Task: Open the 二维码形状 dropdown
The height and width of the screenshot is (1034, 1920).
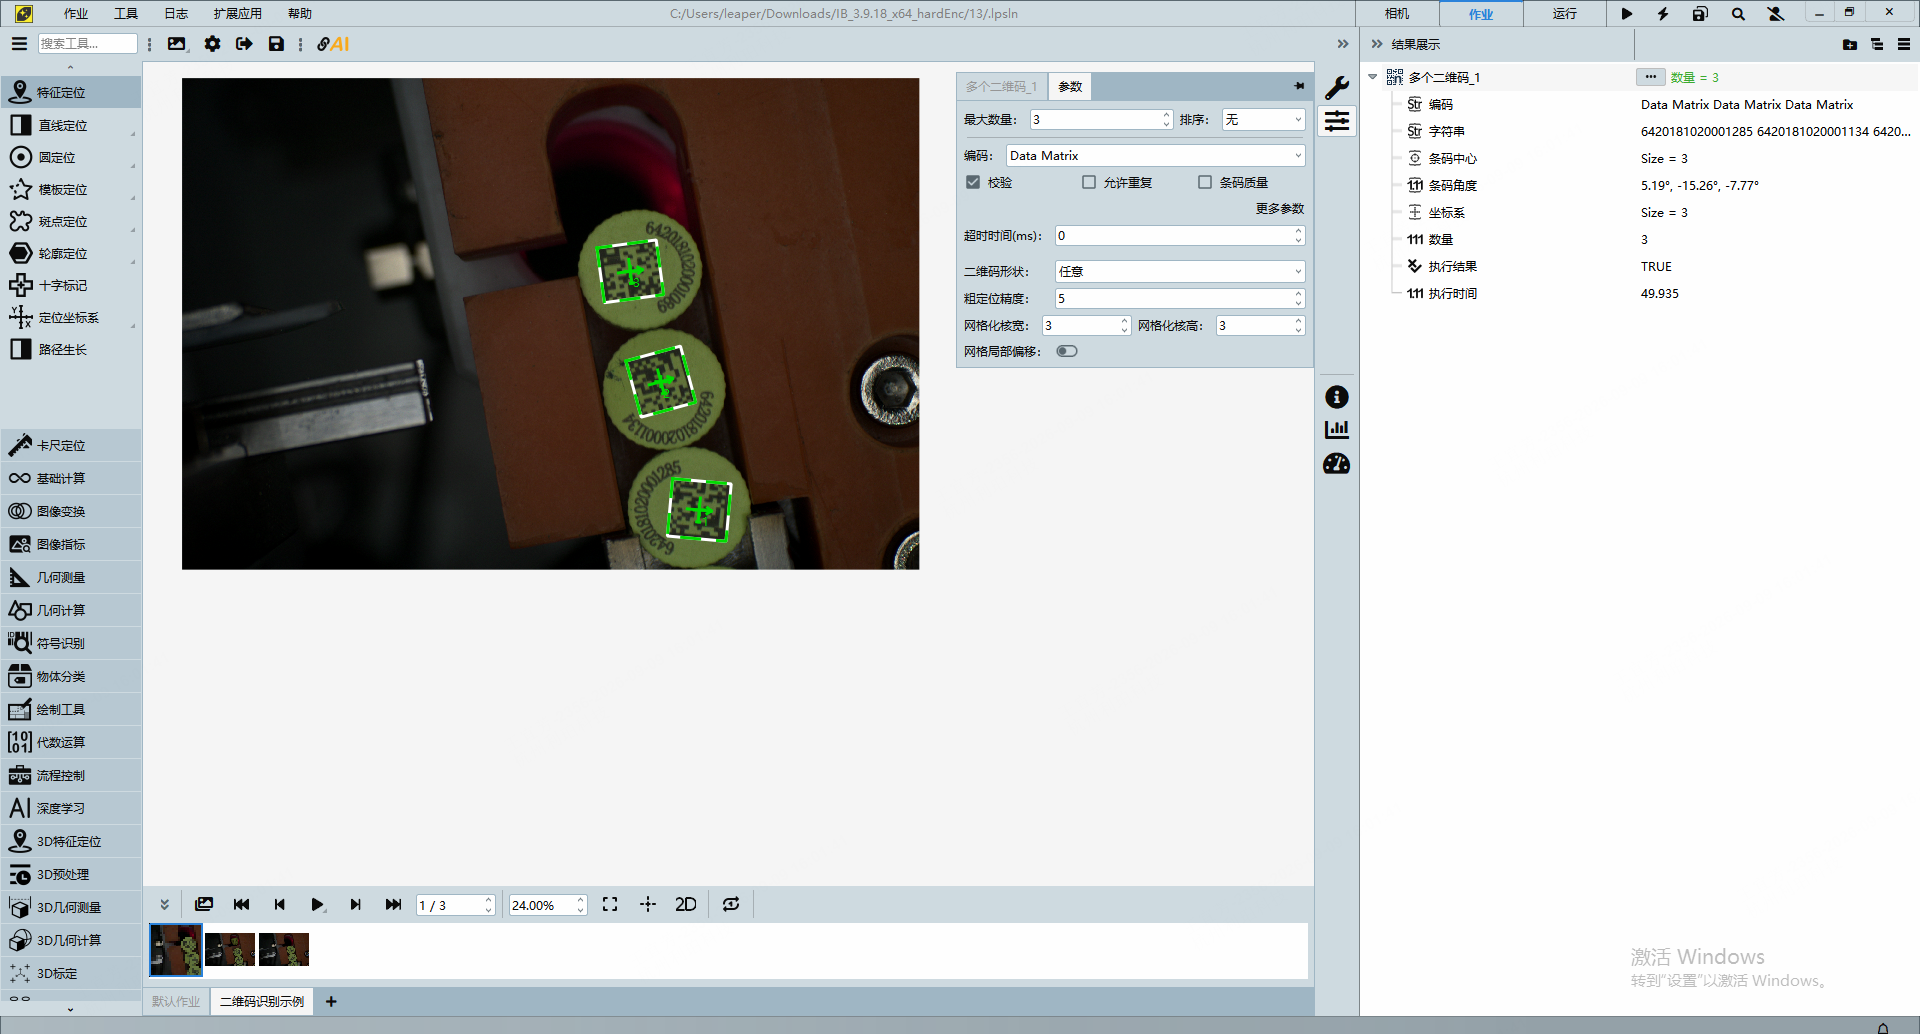Action: pos(1180,271)
